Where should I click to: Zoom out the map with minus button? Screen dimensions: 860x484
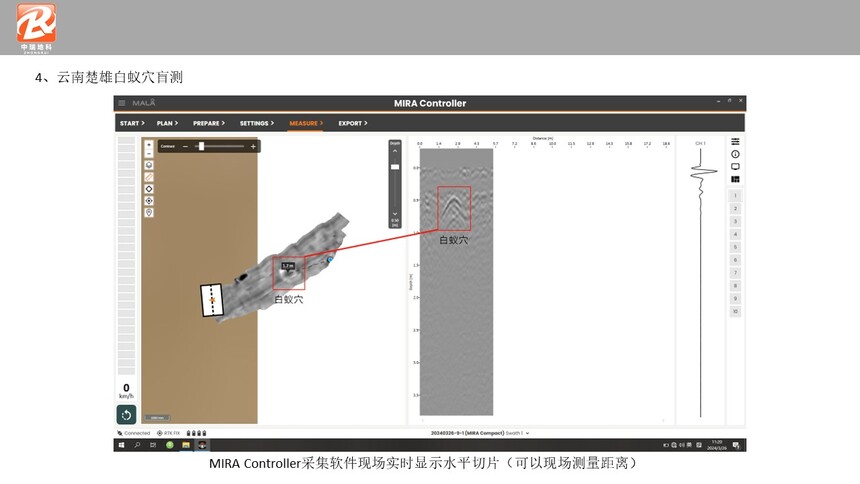point(149,153)
